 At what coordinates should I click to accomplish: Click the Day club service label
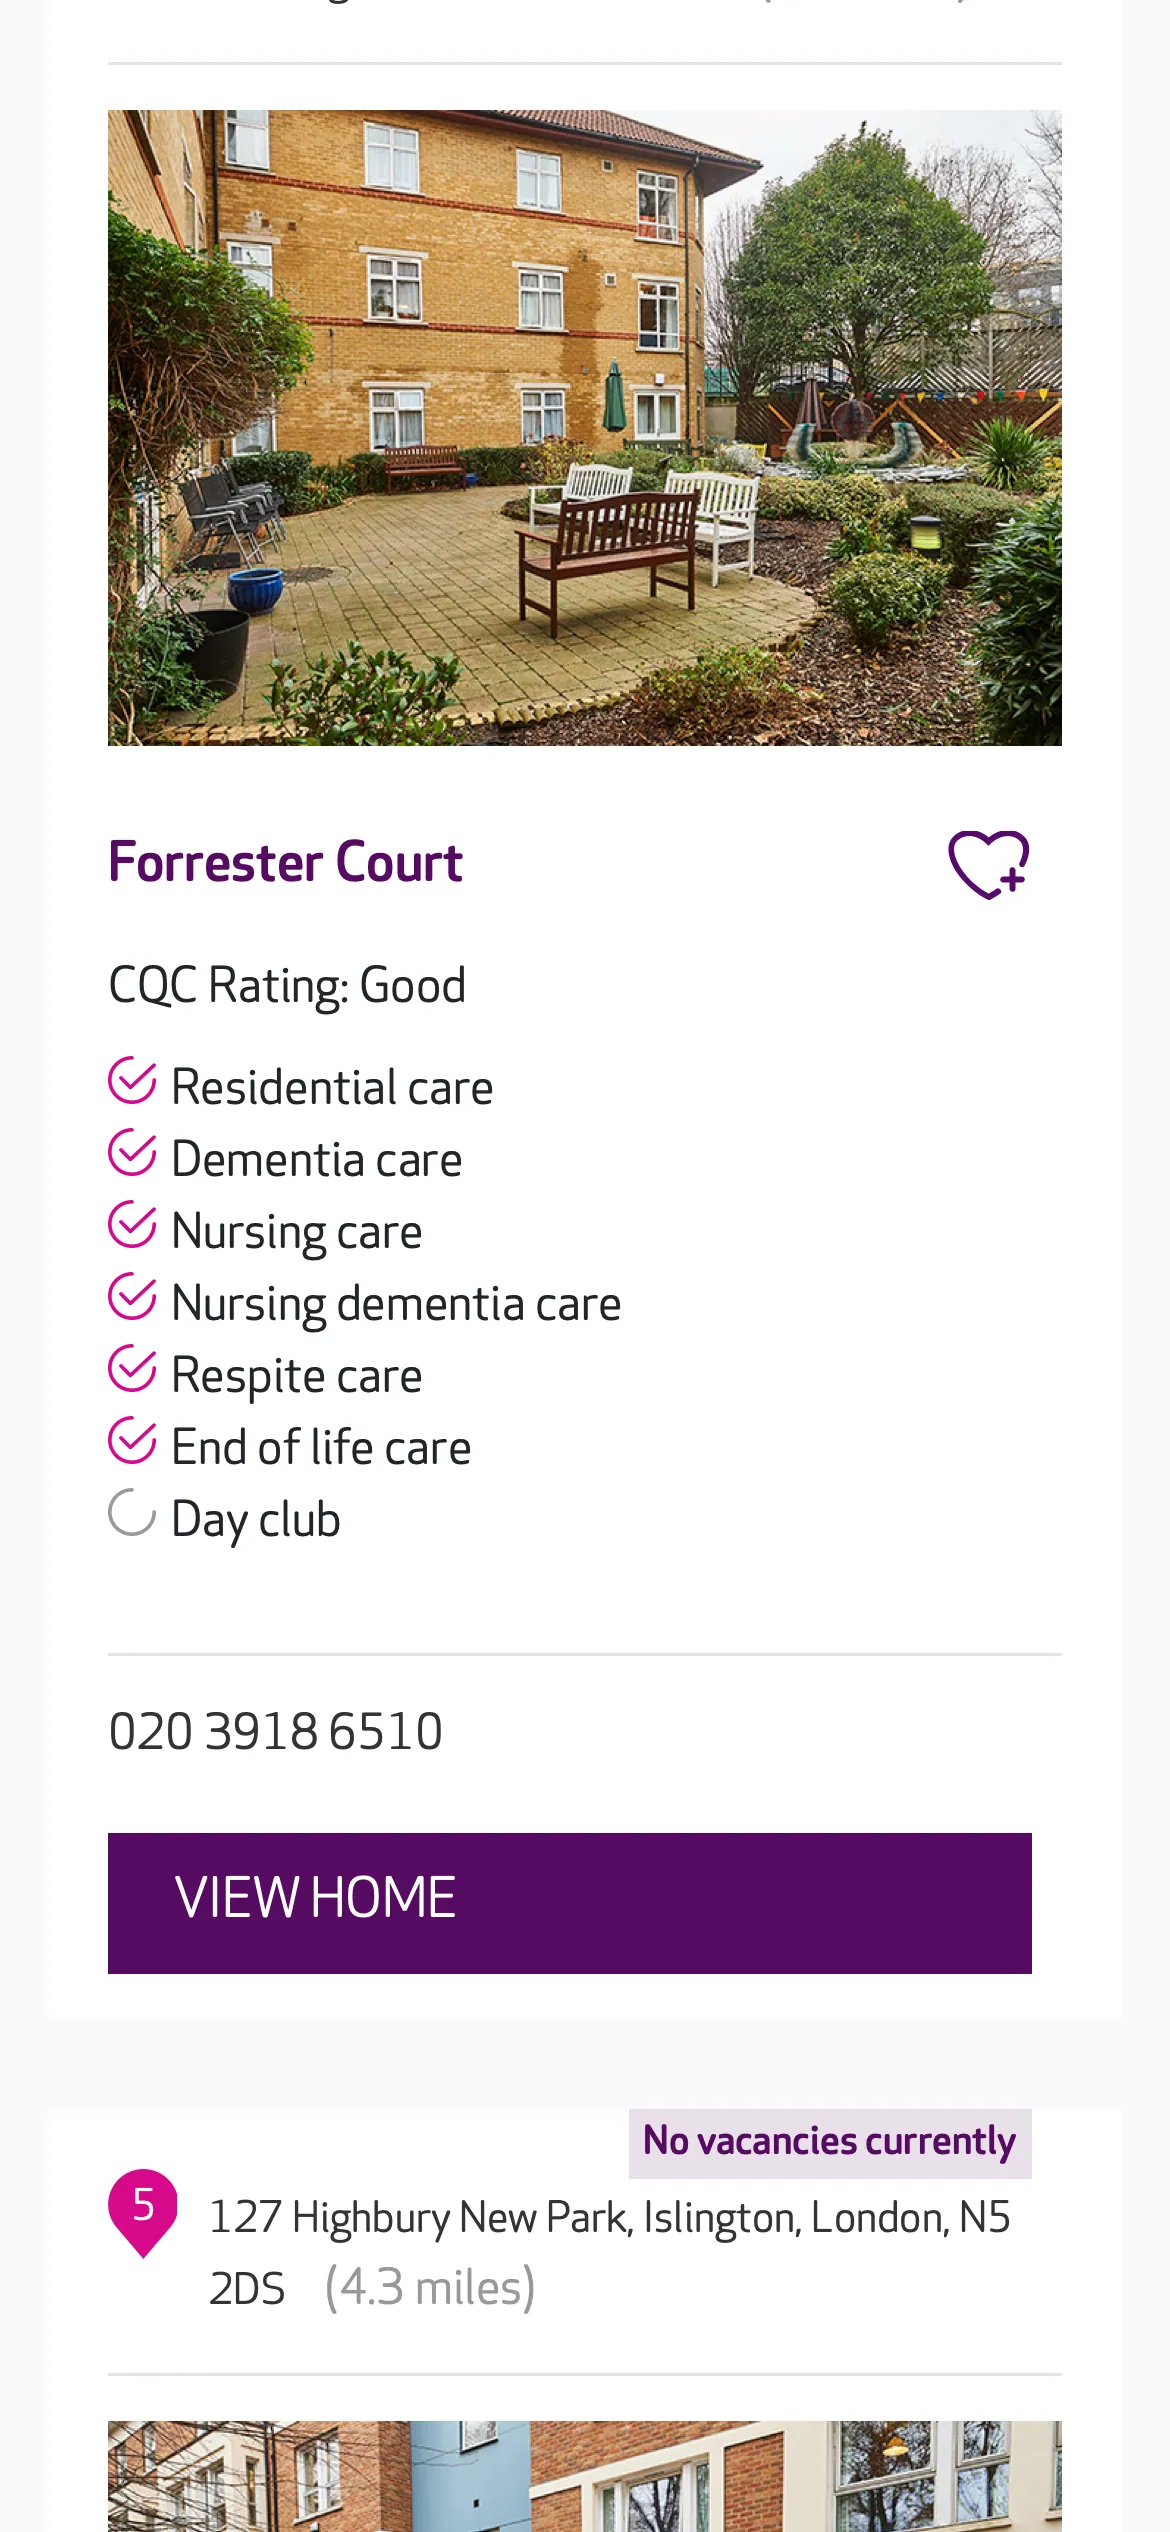pyautogui.click(x=256, y=1520)
